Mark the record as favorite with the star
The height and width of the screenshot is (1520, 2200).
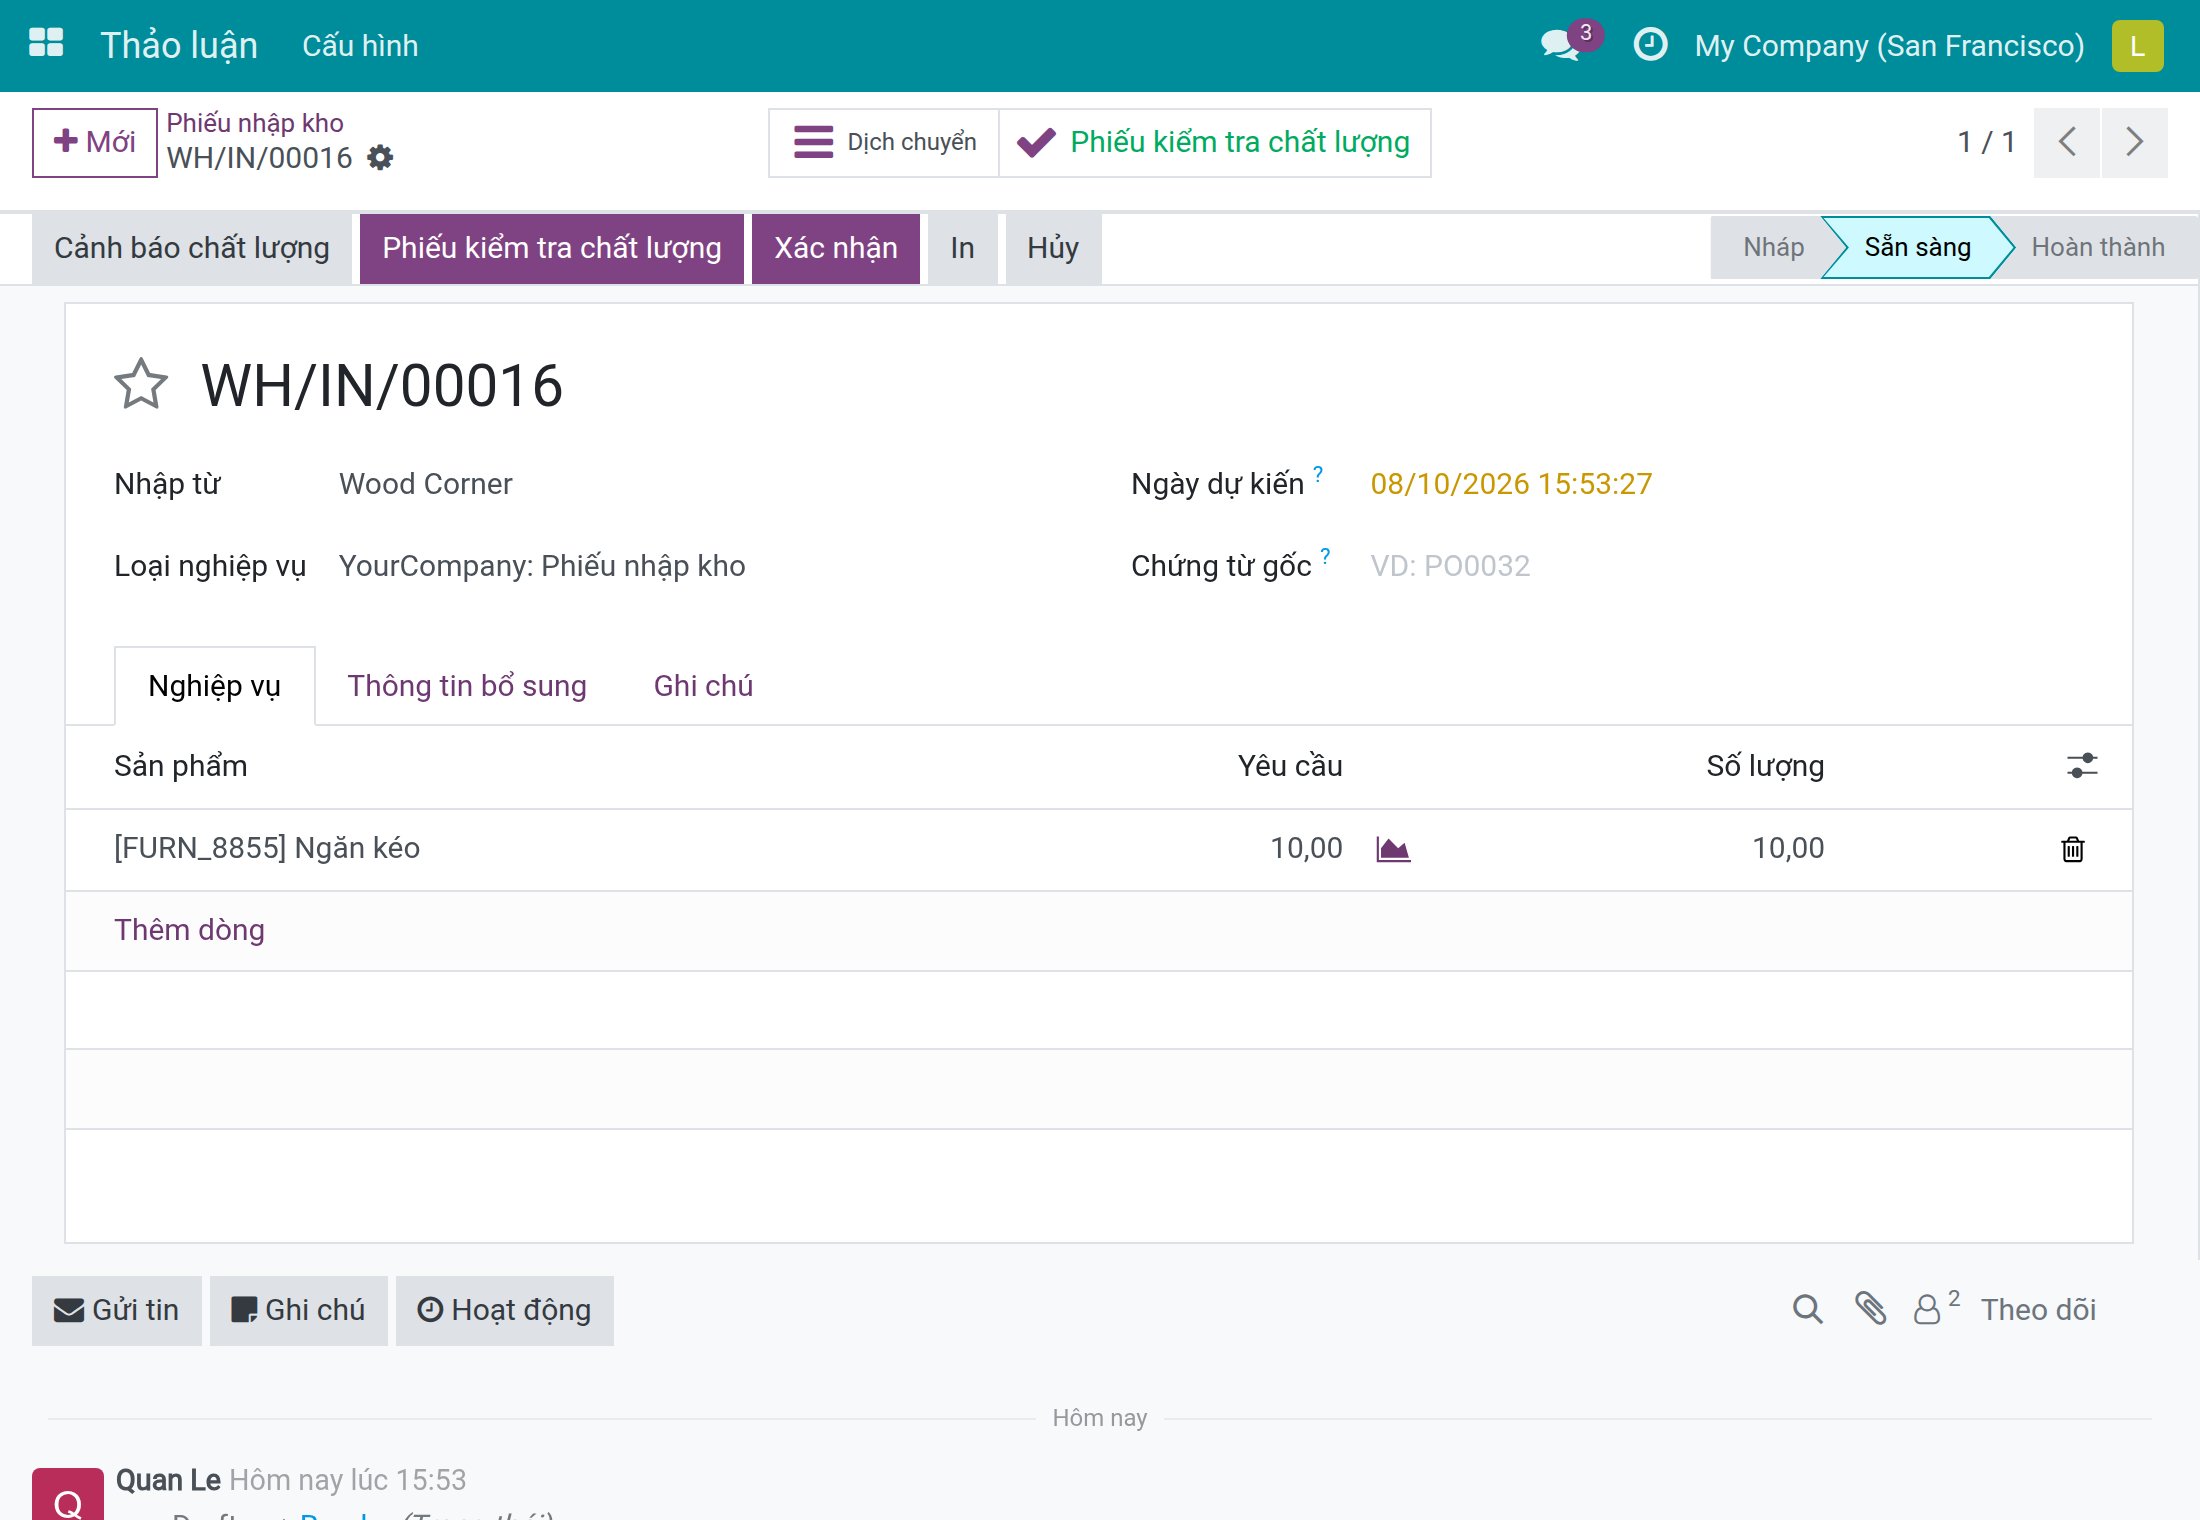point(141,385)
